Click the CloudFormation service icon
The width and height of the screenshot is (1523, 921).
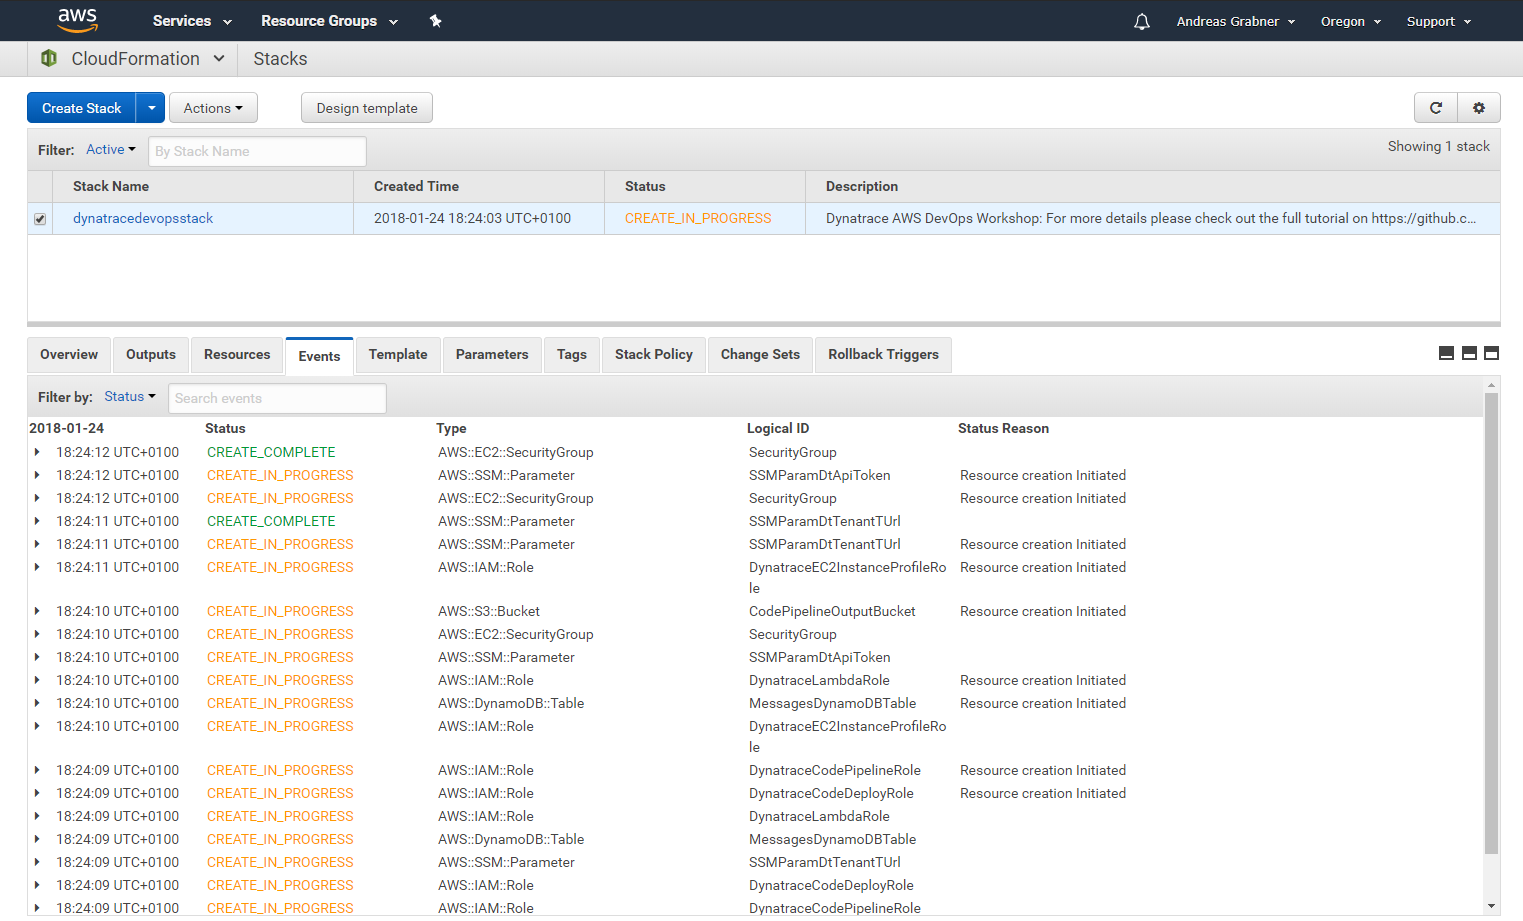coord(48,59)
